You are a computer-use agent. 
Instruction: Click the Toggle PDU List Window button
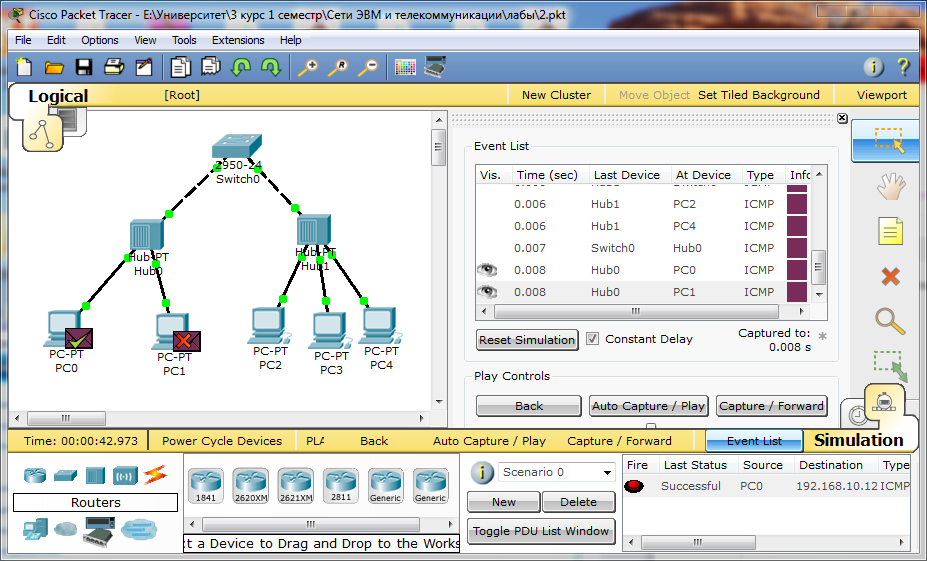coord(541,531)
